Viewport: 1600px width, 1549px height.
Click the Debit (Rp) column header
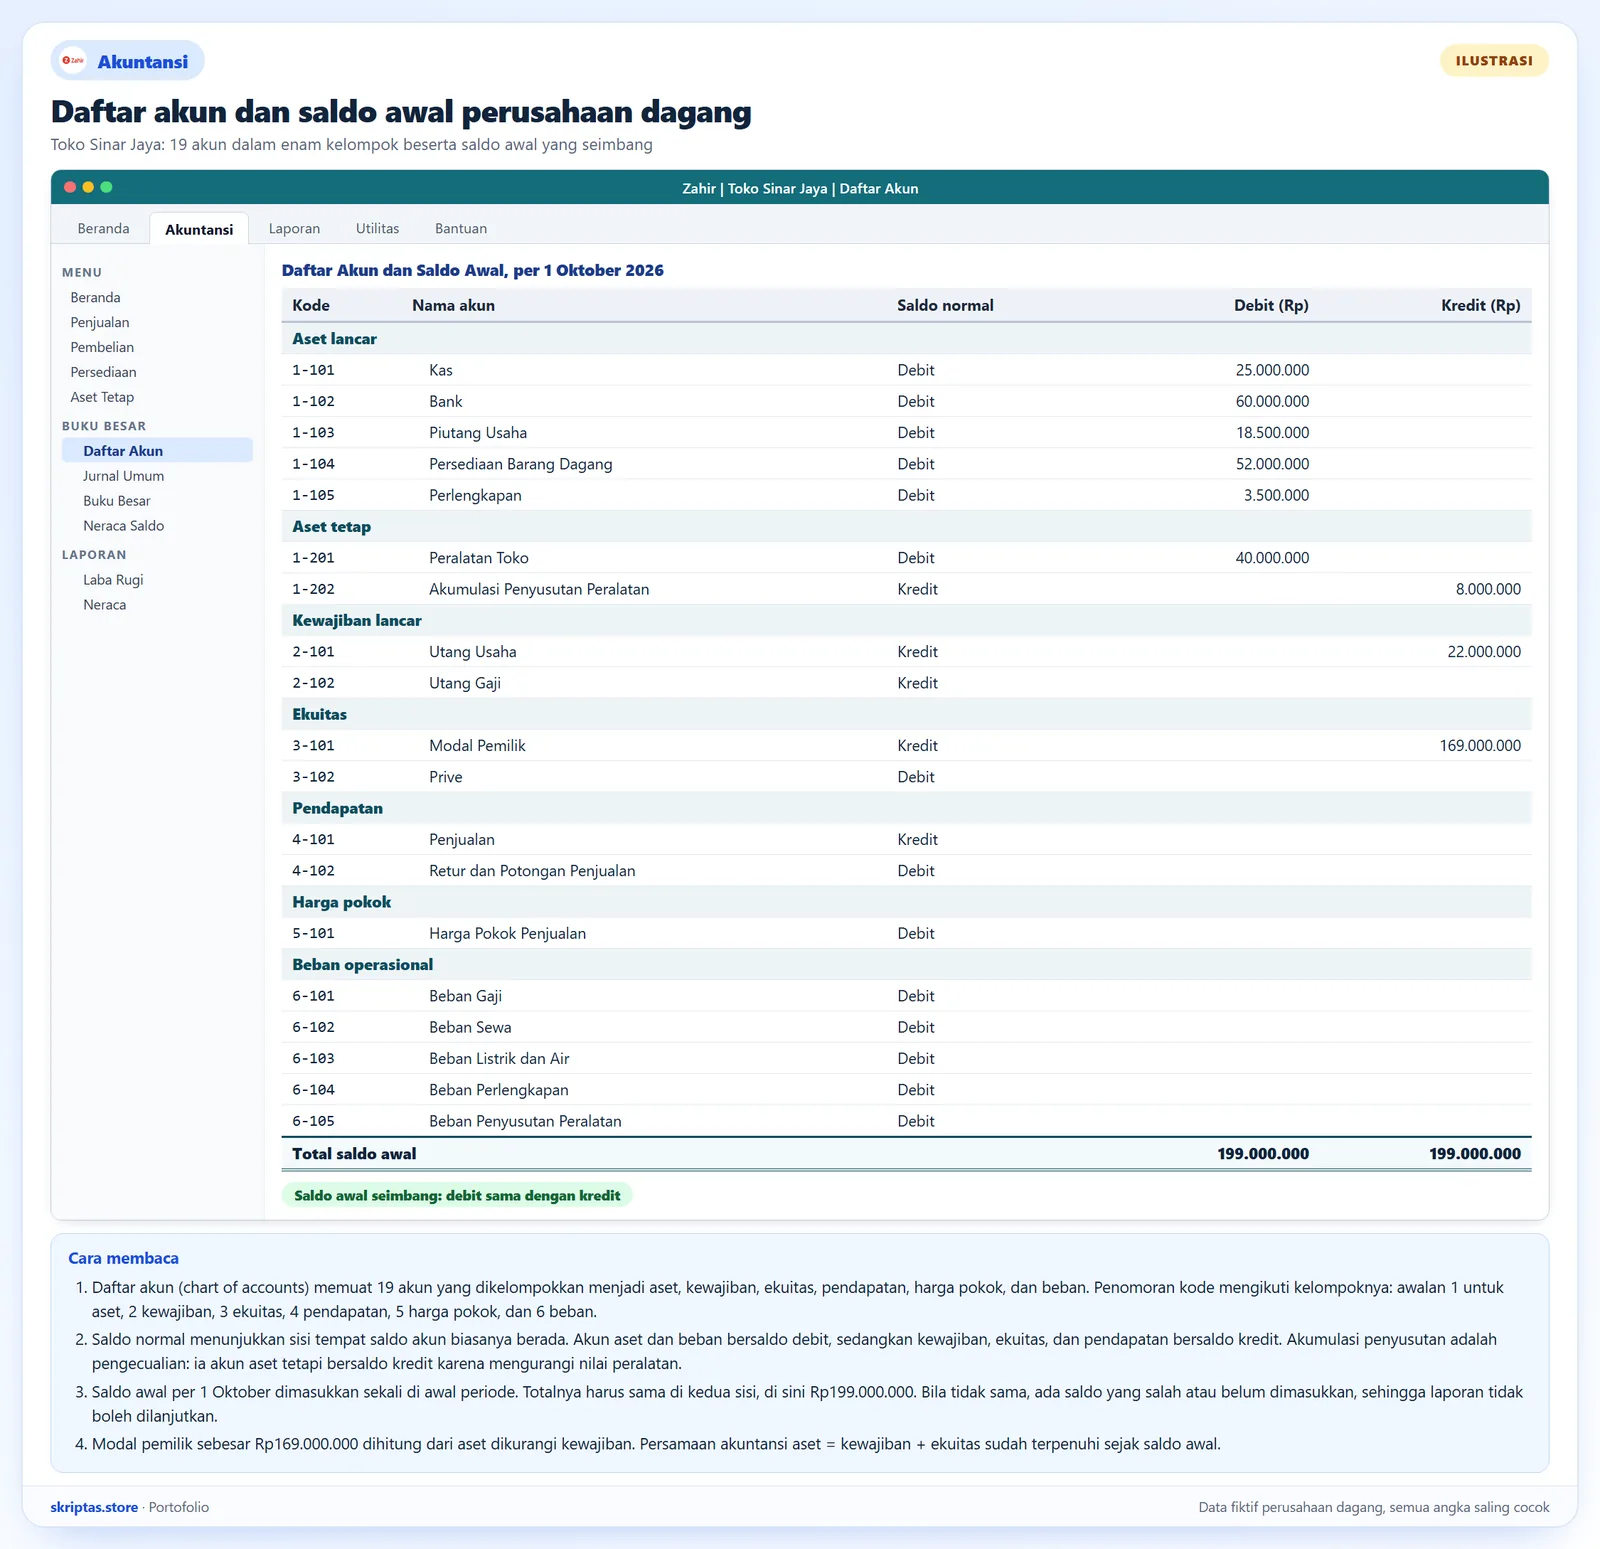click(1271, 306)
